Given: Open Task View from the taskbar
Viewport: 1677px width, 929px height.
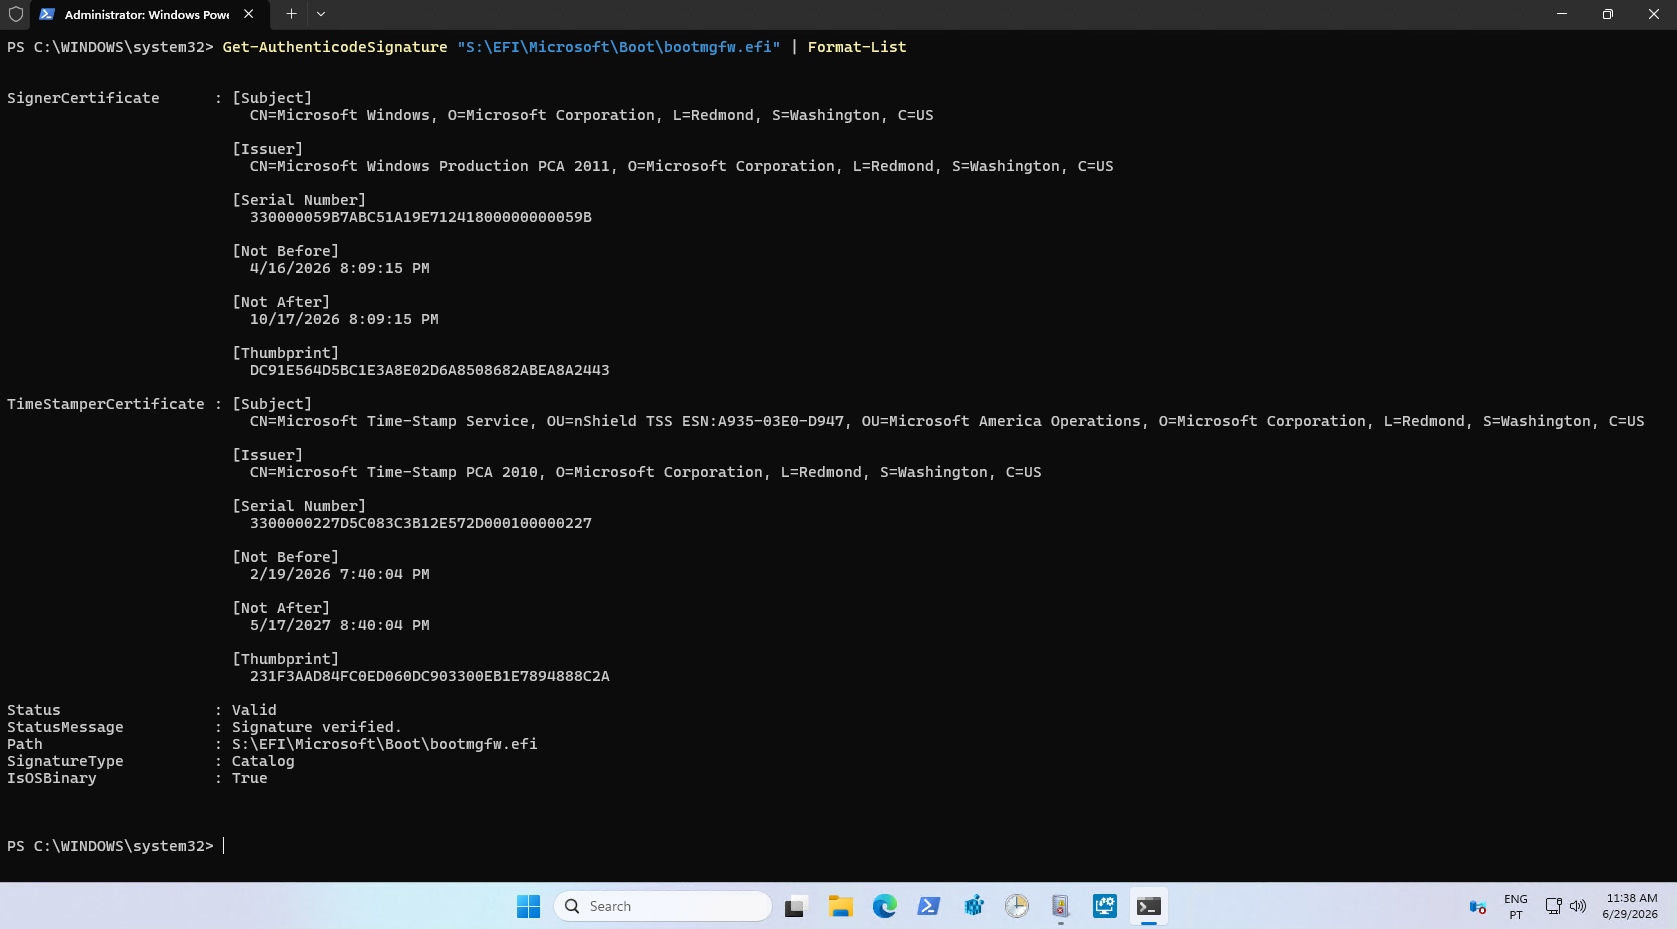Looking at the screenshot, I should click(x=795, y=906).
